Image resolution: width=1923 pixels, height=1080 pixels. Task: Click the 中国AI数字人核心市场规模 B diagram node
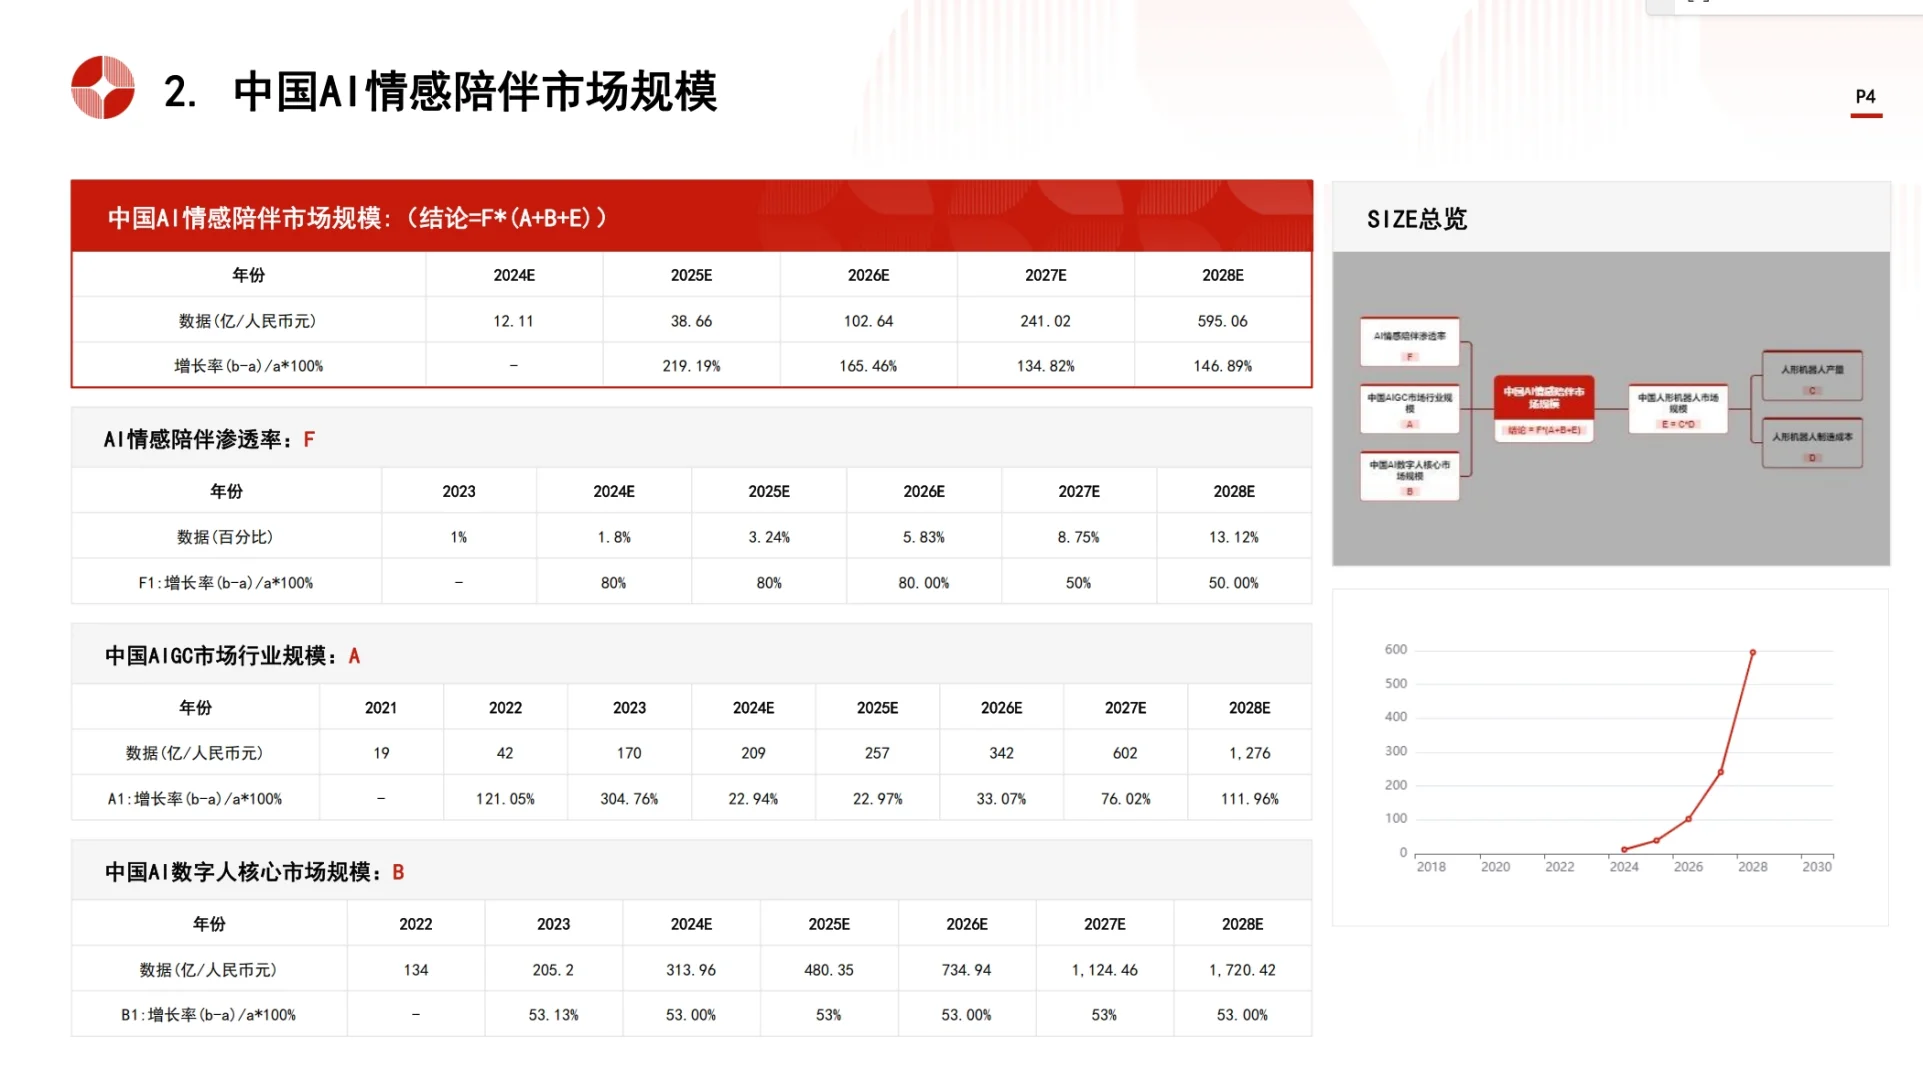1409,475
